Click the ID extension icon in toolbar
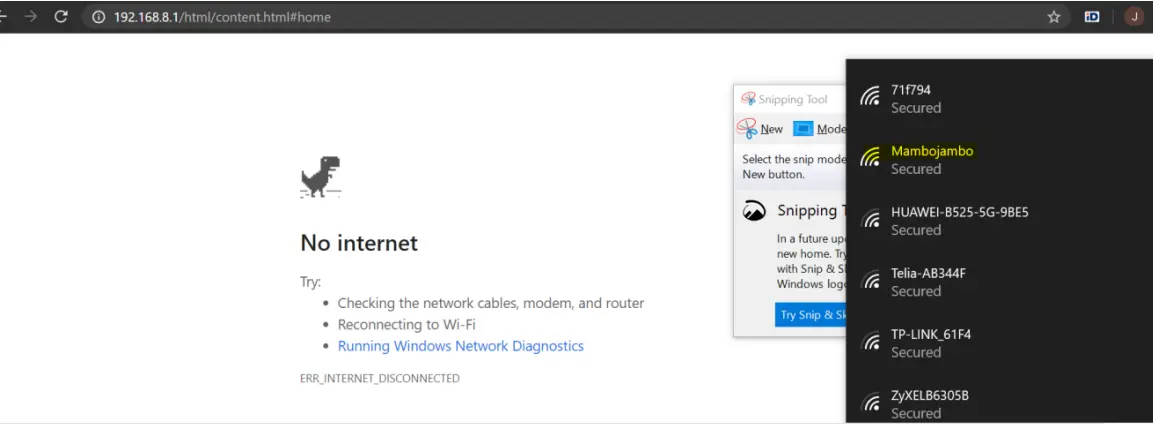Screen dimensions: 1153x424 (x=1092, y=17)
